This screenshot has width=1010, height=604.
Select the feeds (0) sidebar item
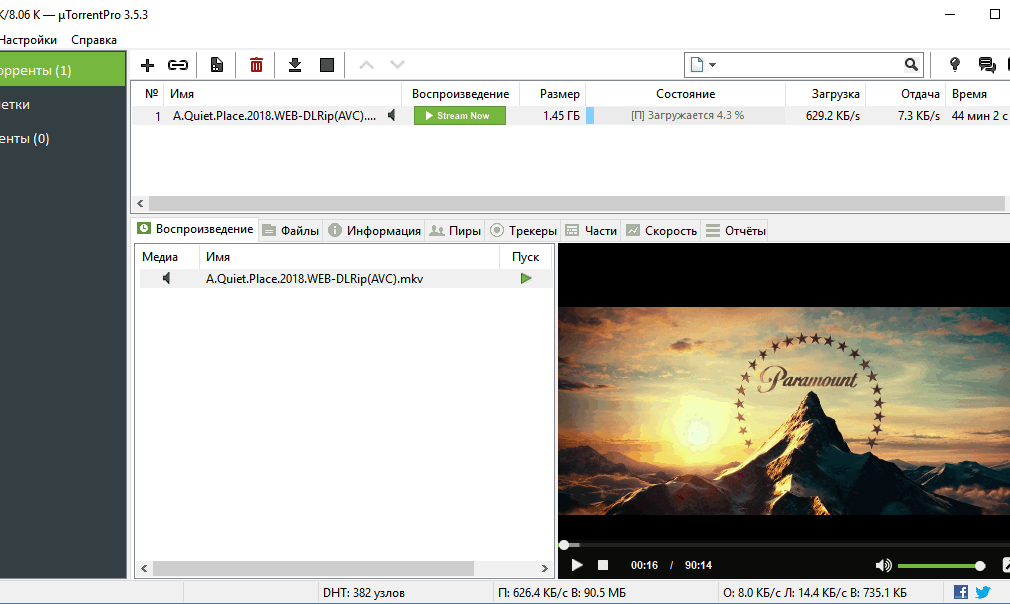(62, 138)
